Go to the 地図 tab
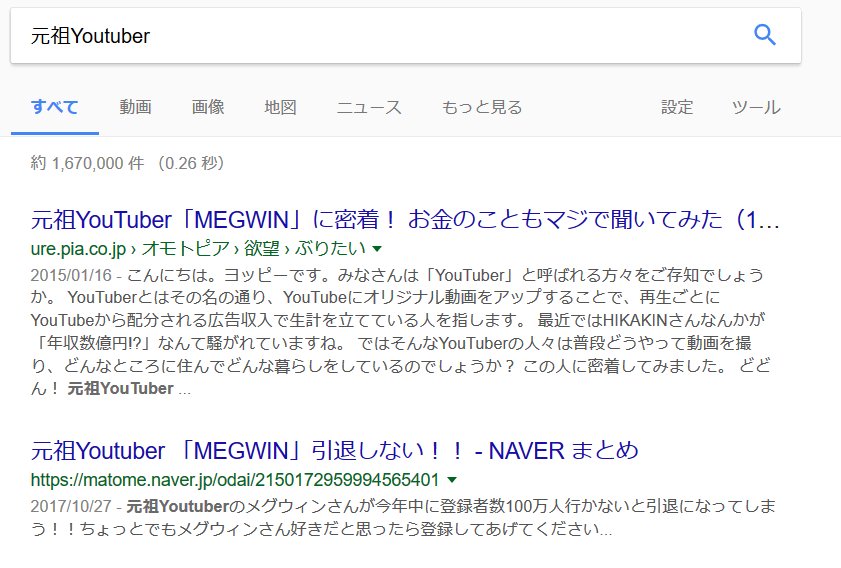The width and height of the screenshot is (841, 568). pyautogui.click(x=280, y=107)
